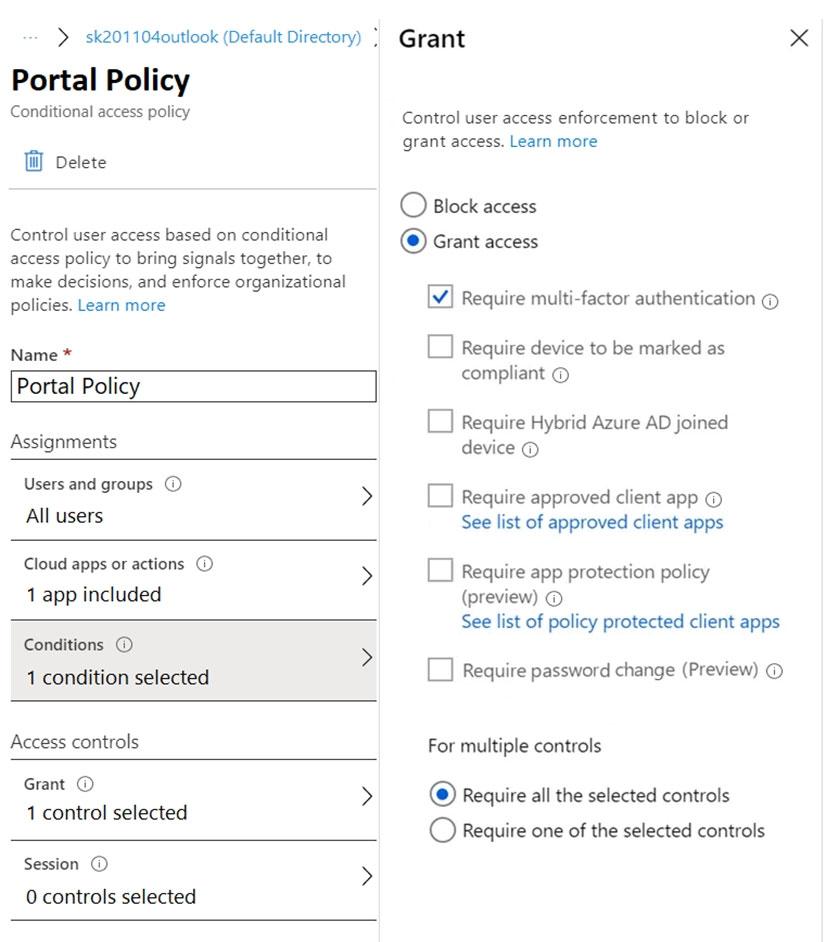Choose Require one of the selected controls

442,830
